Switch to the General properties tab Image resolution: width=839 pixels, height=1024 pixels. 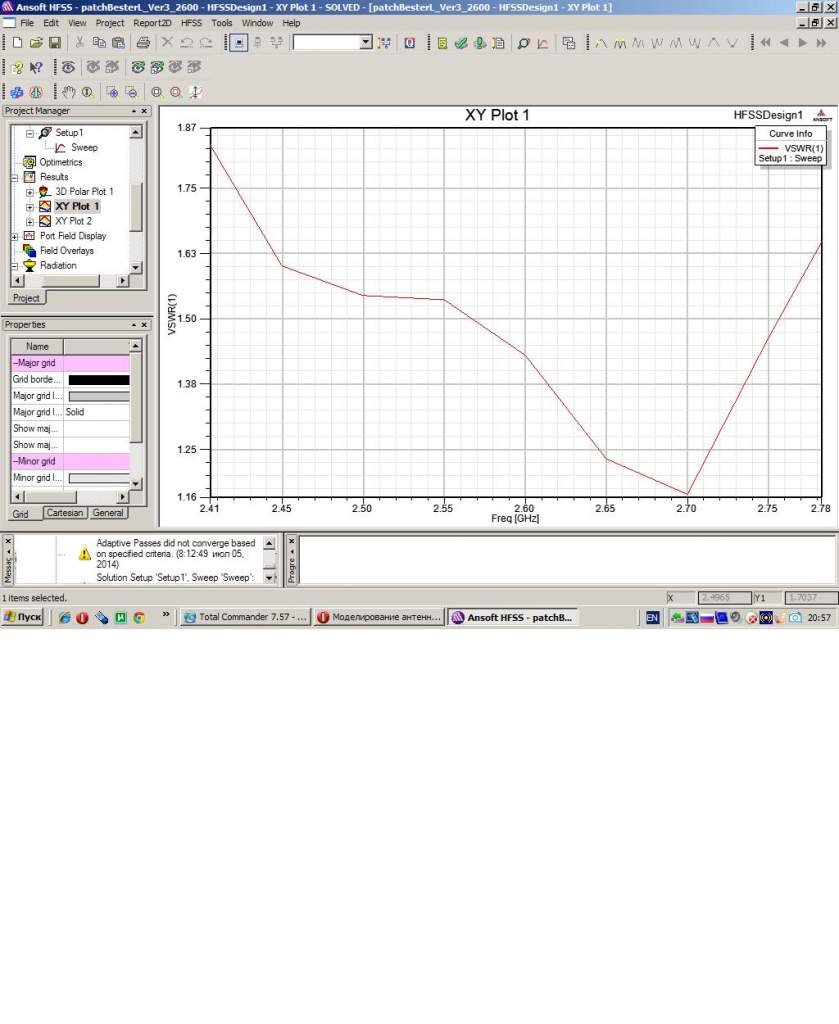pos(108,513)
